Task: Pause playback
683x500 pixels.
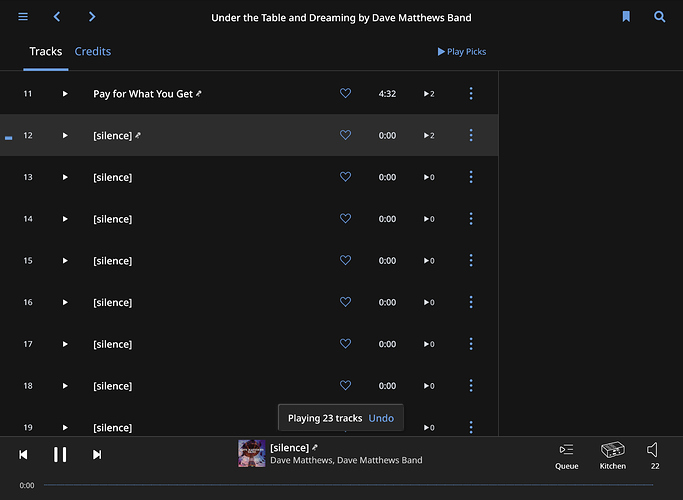Action: [60, 455]
